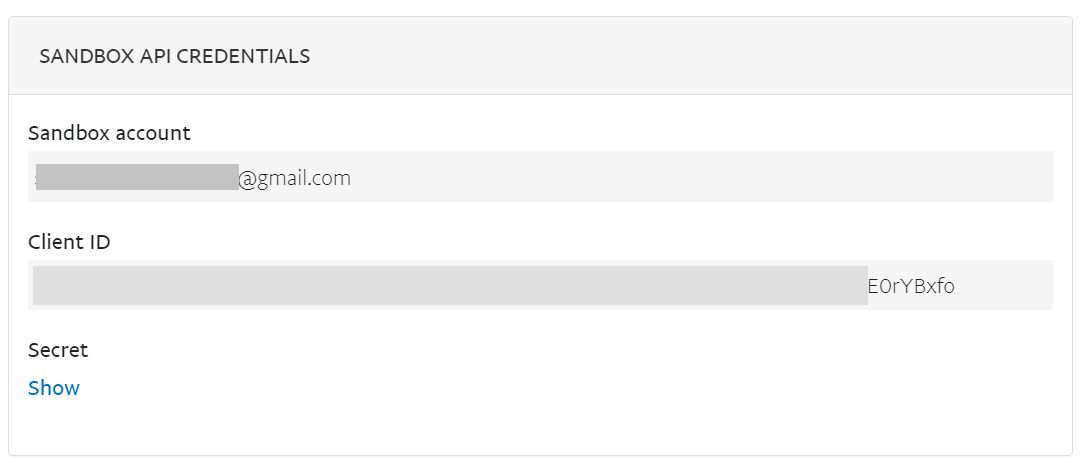Viewport: 1083px width, 468px height.
Task: Click the Client ID ending E0rYBxfo
Action: [x=911, y=286]
